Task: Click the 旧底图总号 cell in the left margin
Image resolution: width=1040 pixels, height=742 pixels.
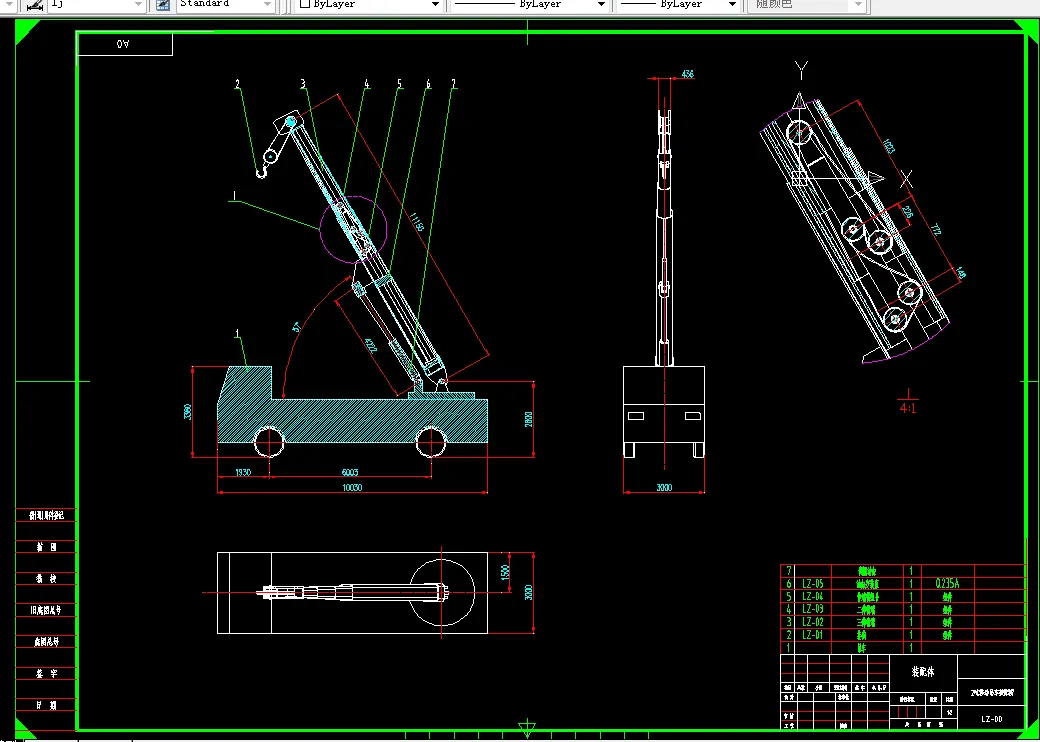Action: pos(46,610)
